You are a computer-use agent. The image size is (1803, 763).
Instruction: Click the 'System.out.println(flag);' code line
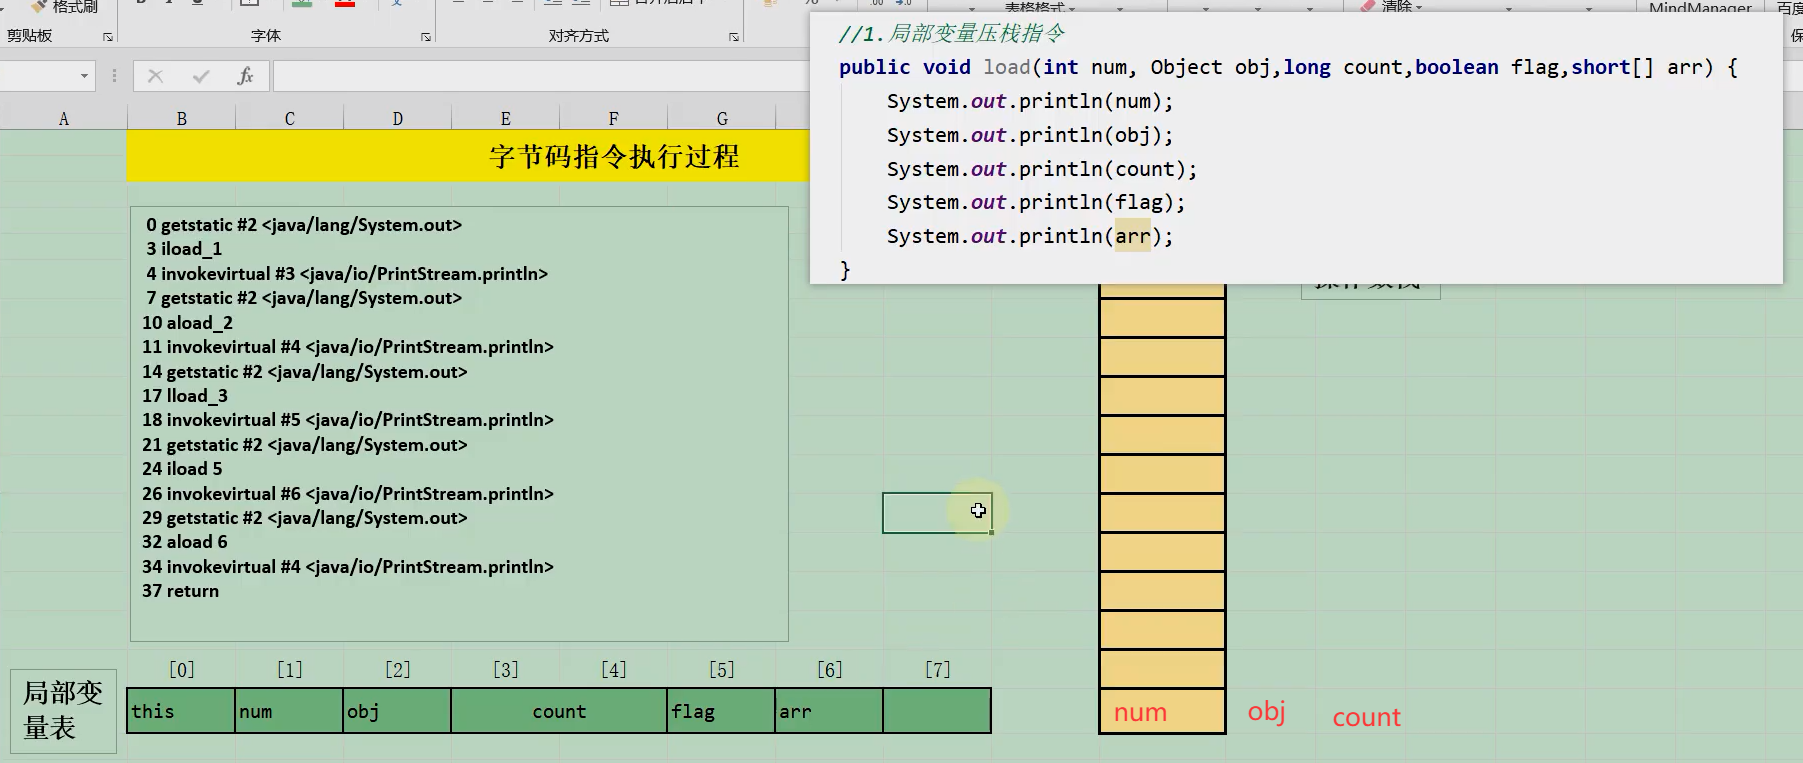click(x=1036, y=202)
